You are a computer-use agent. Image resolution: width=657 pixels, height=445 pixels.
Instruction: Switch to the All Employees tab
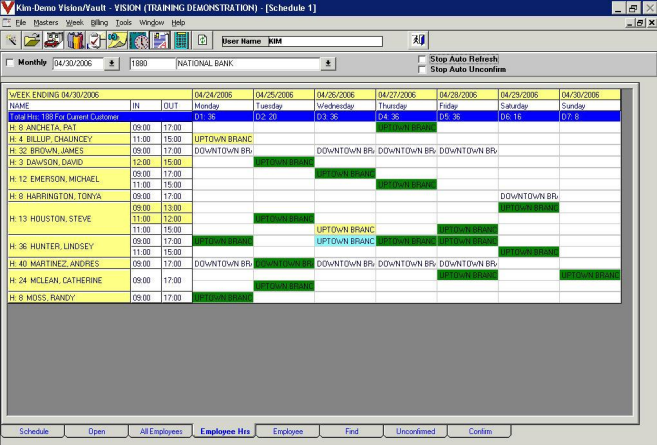click(161, 431)
